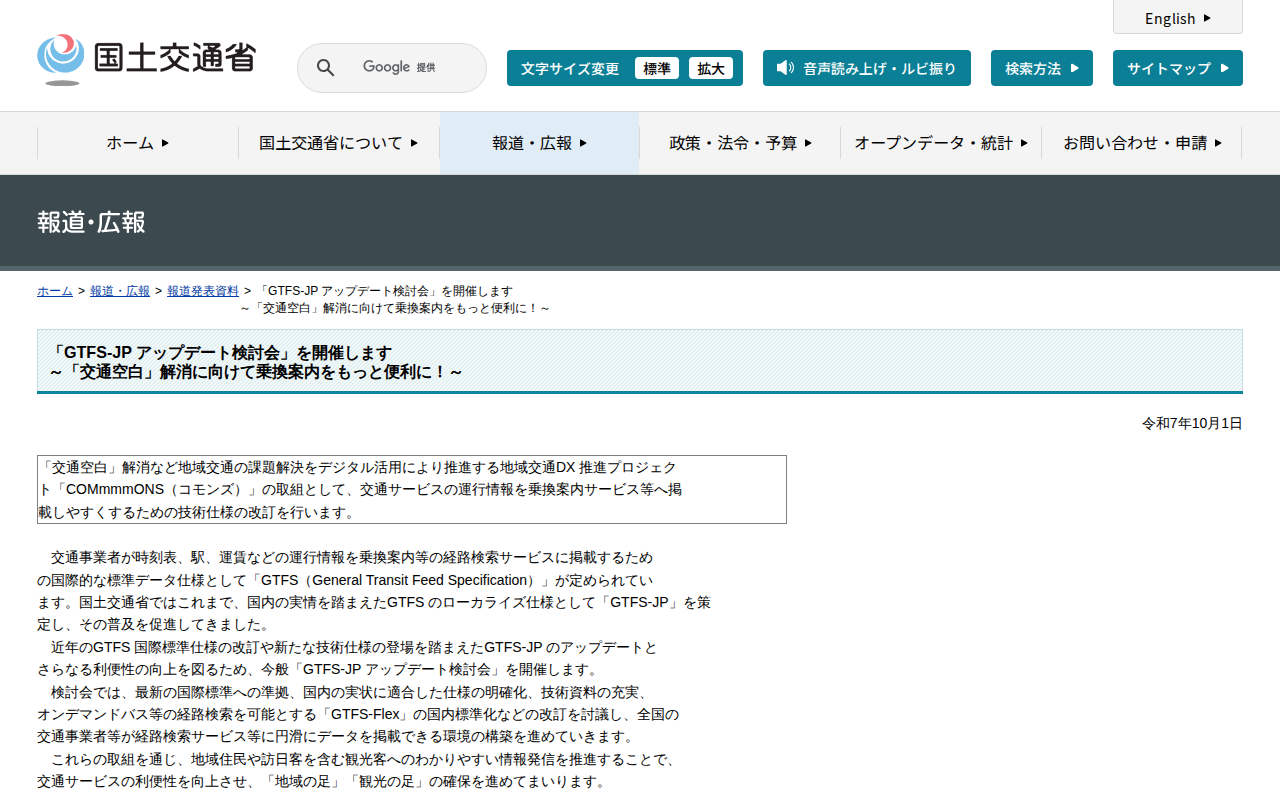1280x800 pixels.
Task: Open the お問い合わせ・申請 menu item
Action: tap(1142, 143)
